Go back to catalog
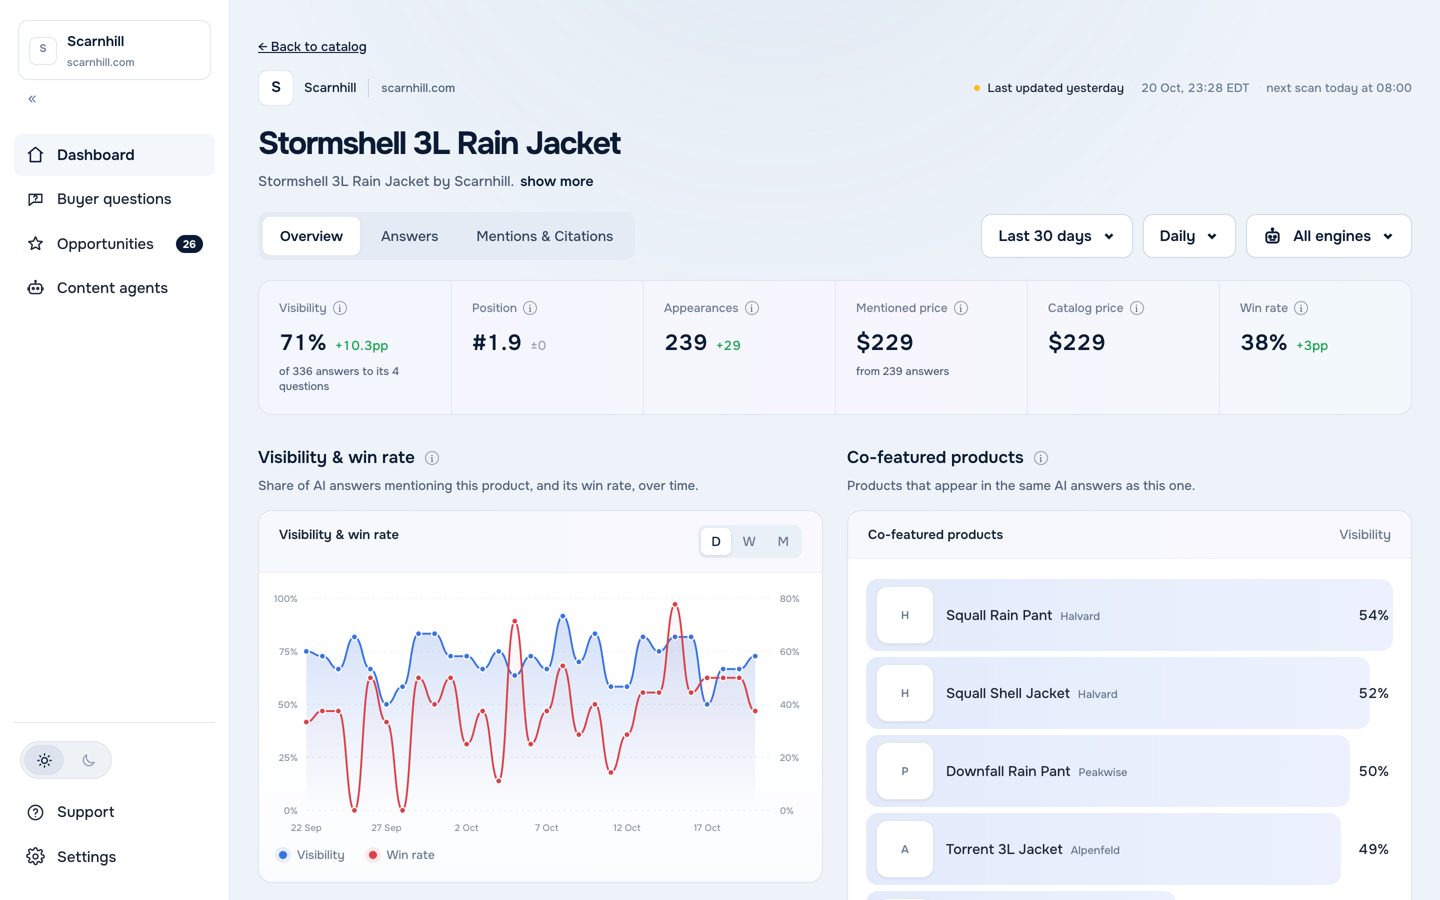The image size is (1440, 900). click(312, 47)
